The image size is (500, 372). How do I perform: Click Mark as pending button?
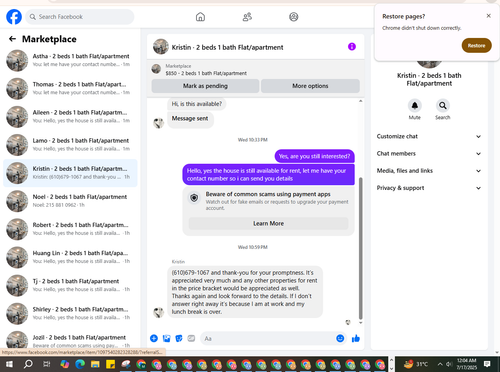[205, 86]
